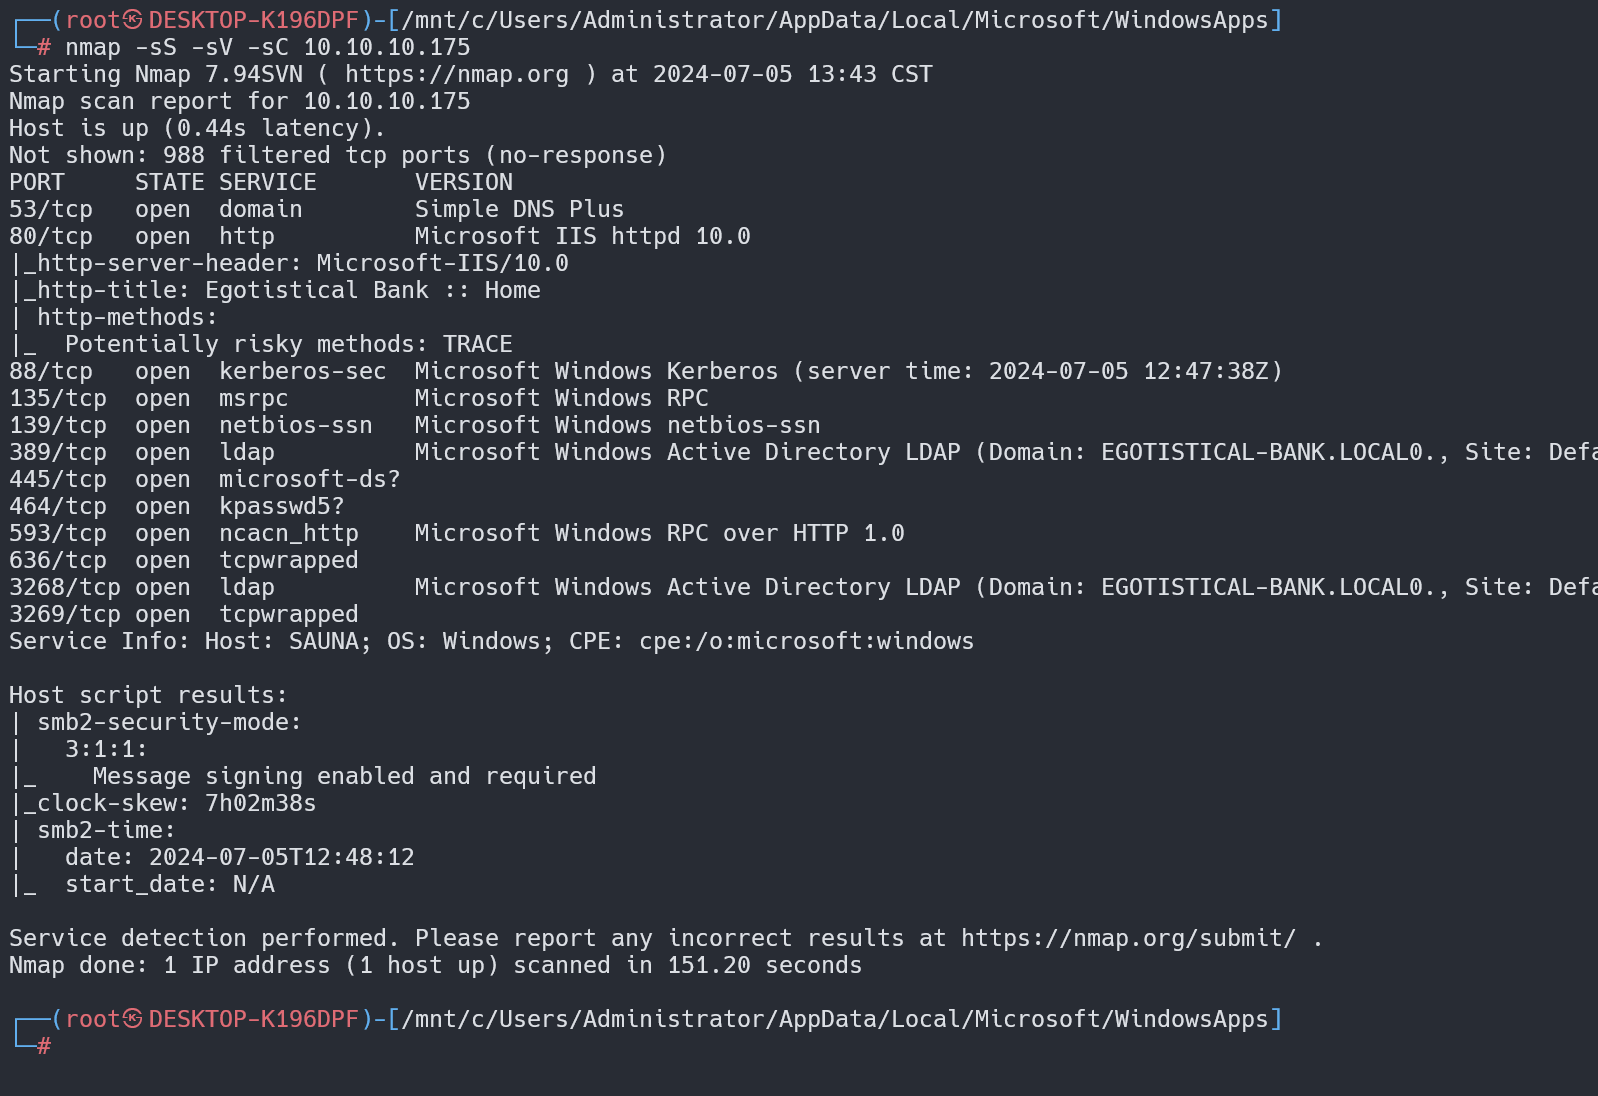
Task: Click the TRACE risky method text
Action: pyautogui.click(x=477, y=345)
